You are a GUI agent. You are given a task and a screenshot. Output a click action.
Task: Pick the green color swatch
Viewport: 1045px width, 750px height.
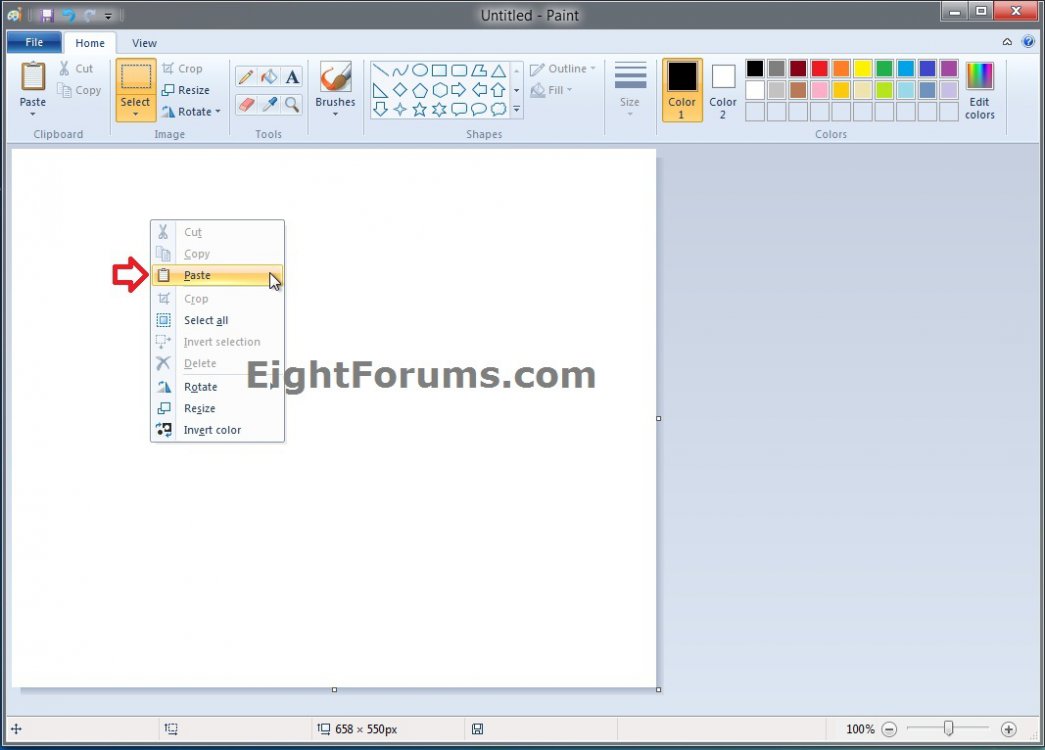point(884,68)
